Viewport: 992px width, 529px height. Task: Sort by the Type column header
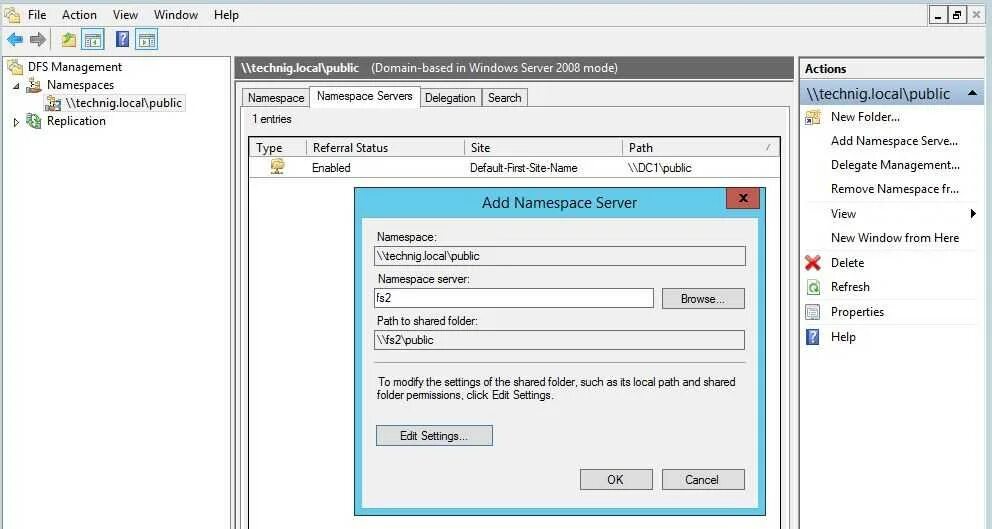tap(278, 147)
